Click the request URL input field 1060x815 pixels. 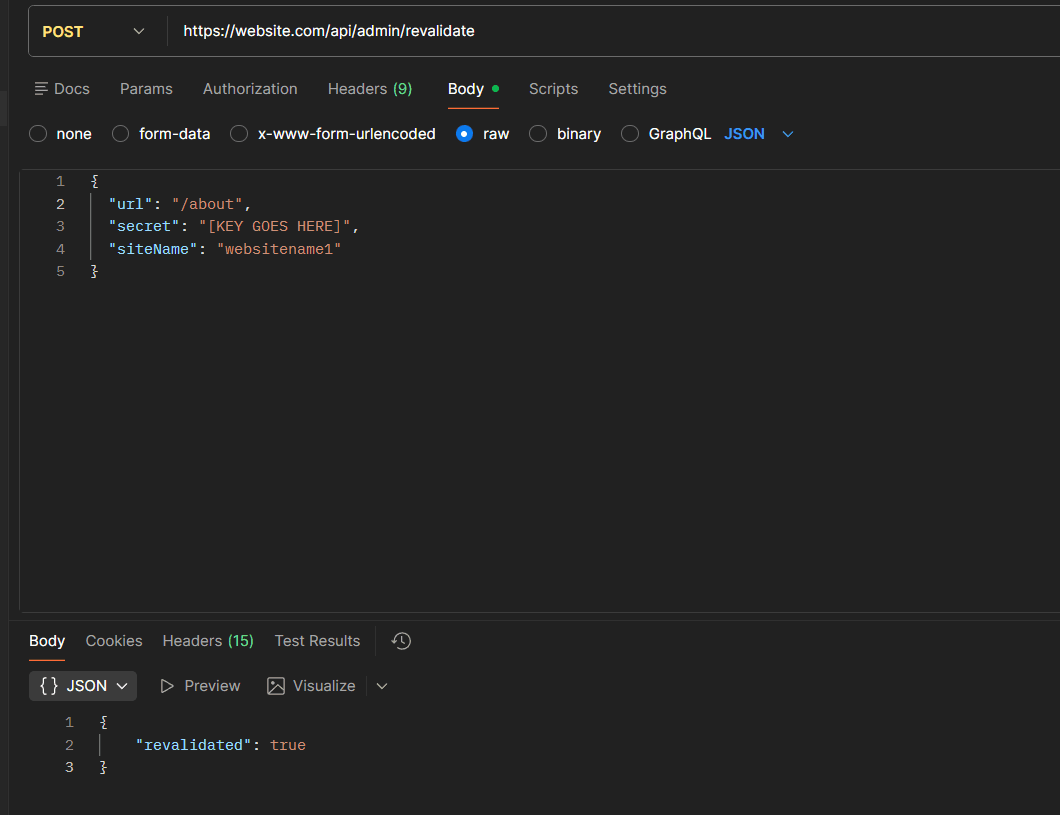600,31
